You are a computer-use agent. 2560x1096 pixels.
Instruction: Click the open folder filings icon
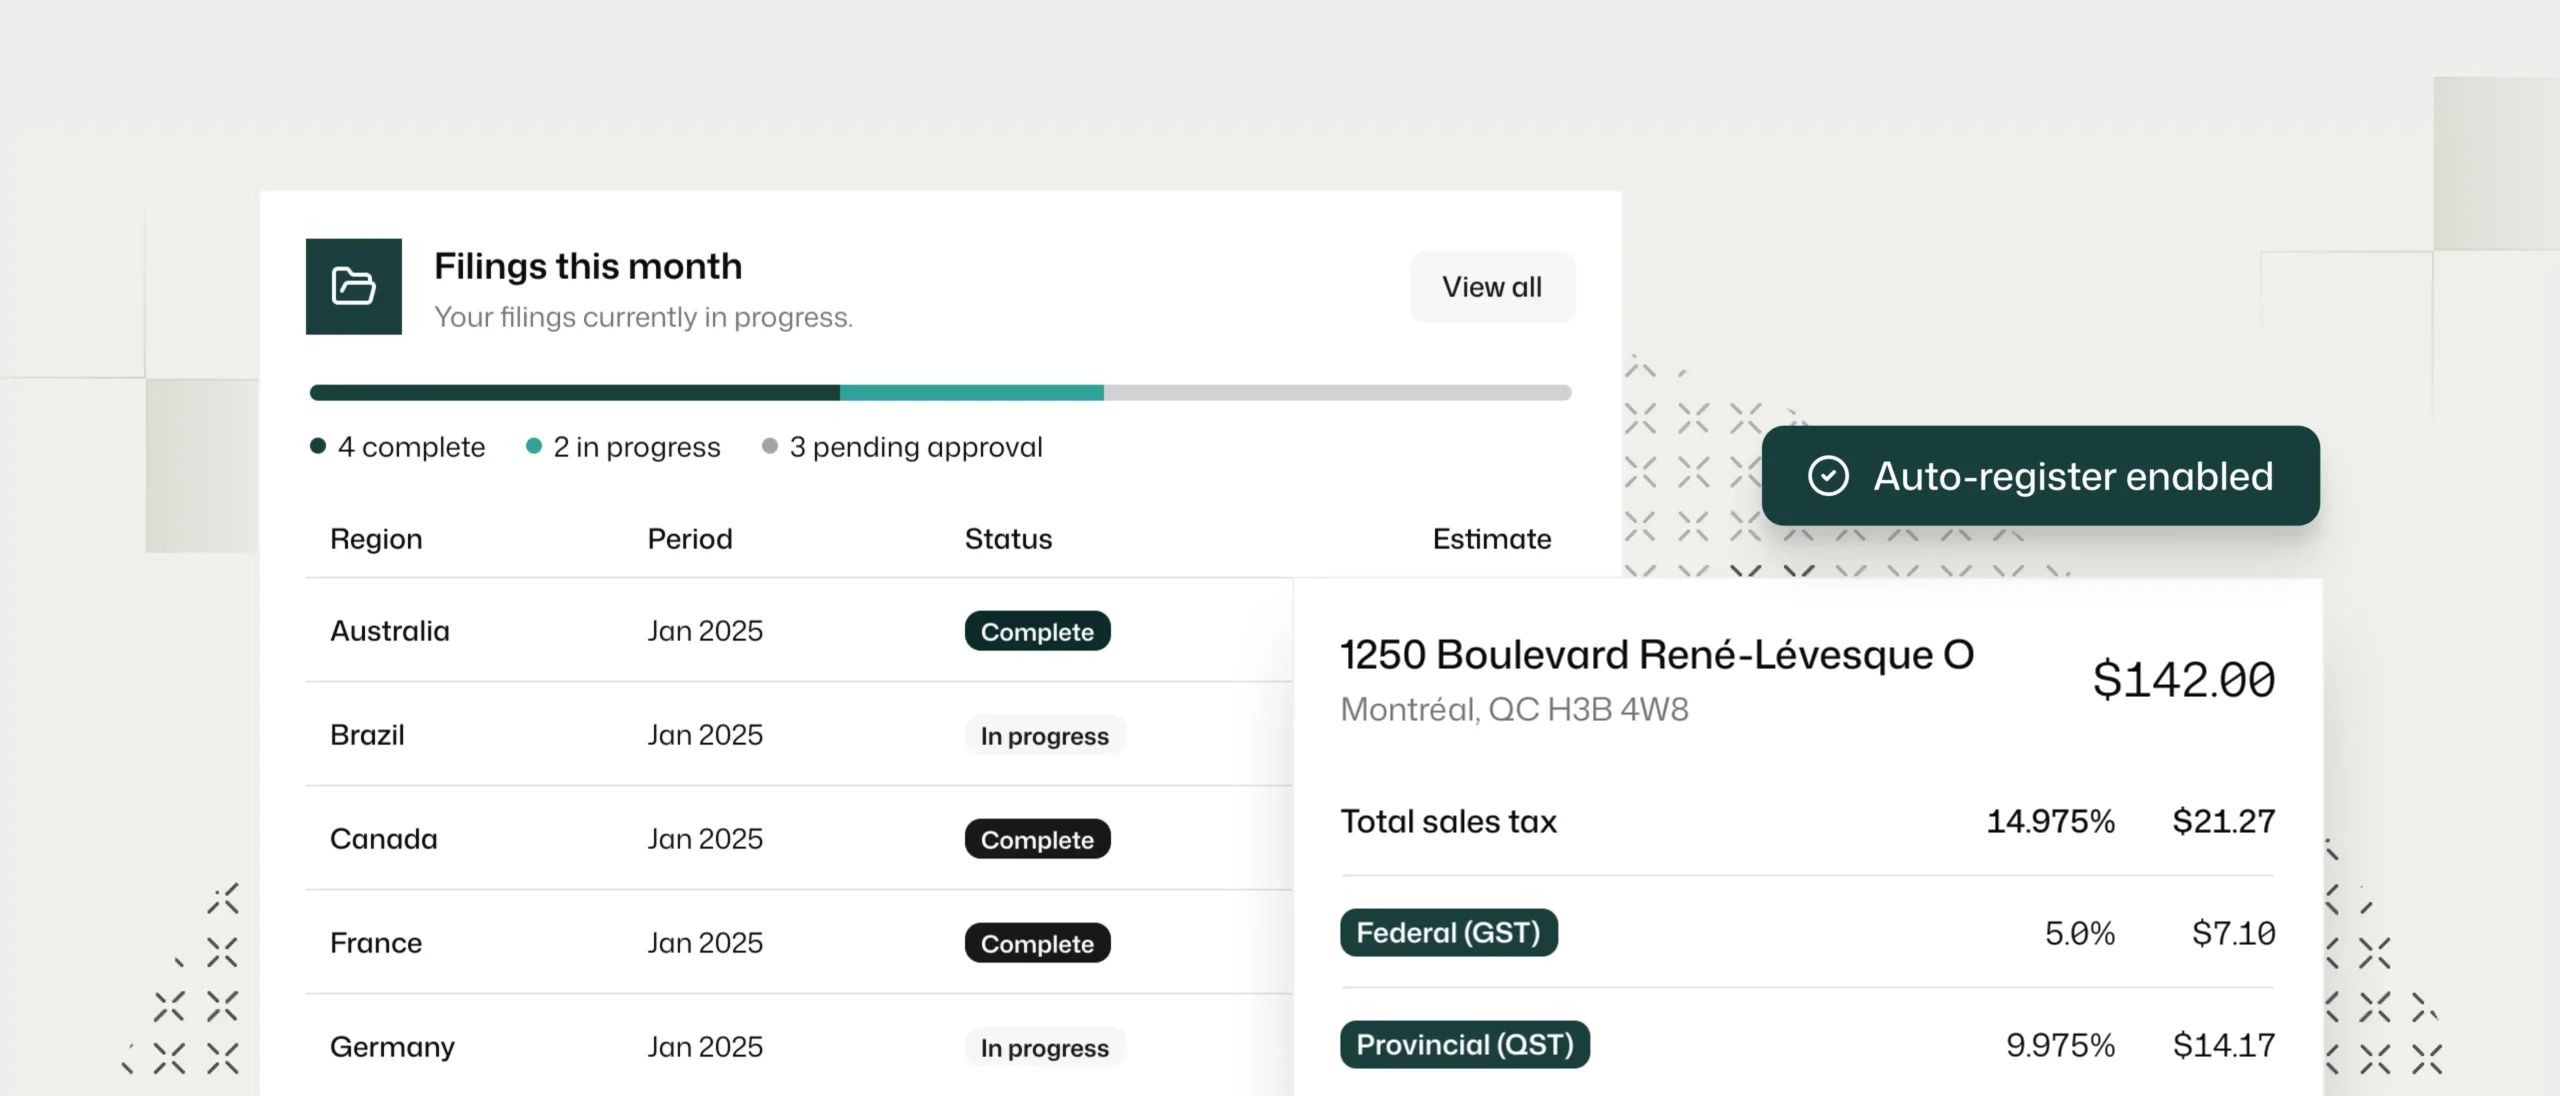(353, 286)
